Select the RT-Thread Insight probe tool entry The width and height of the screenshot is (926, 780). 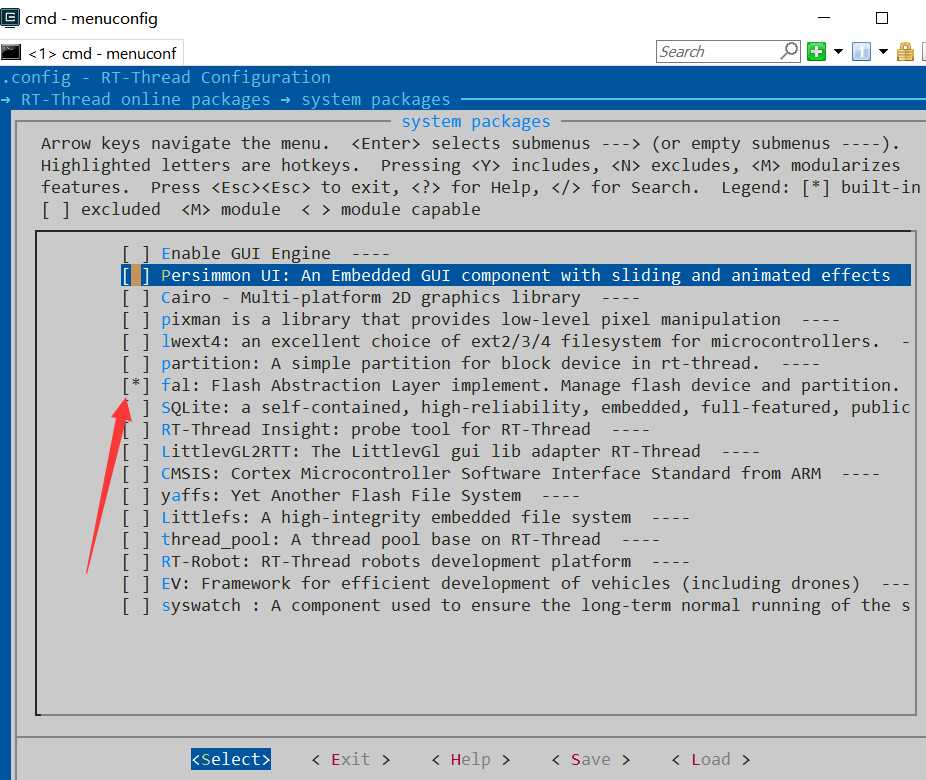tap(376, 430)
